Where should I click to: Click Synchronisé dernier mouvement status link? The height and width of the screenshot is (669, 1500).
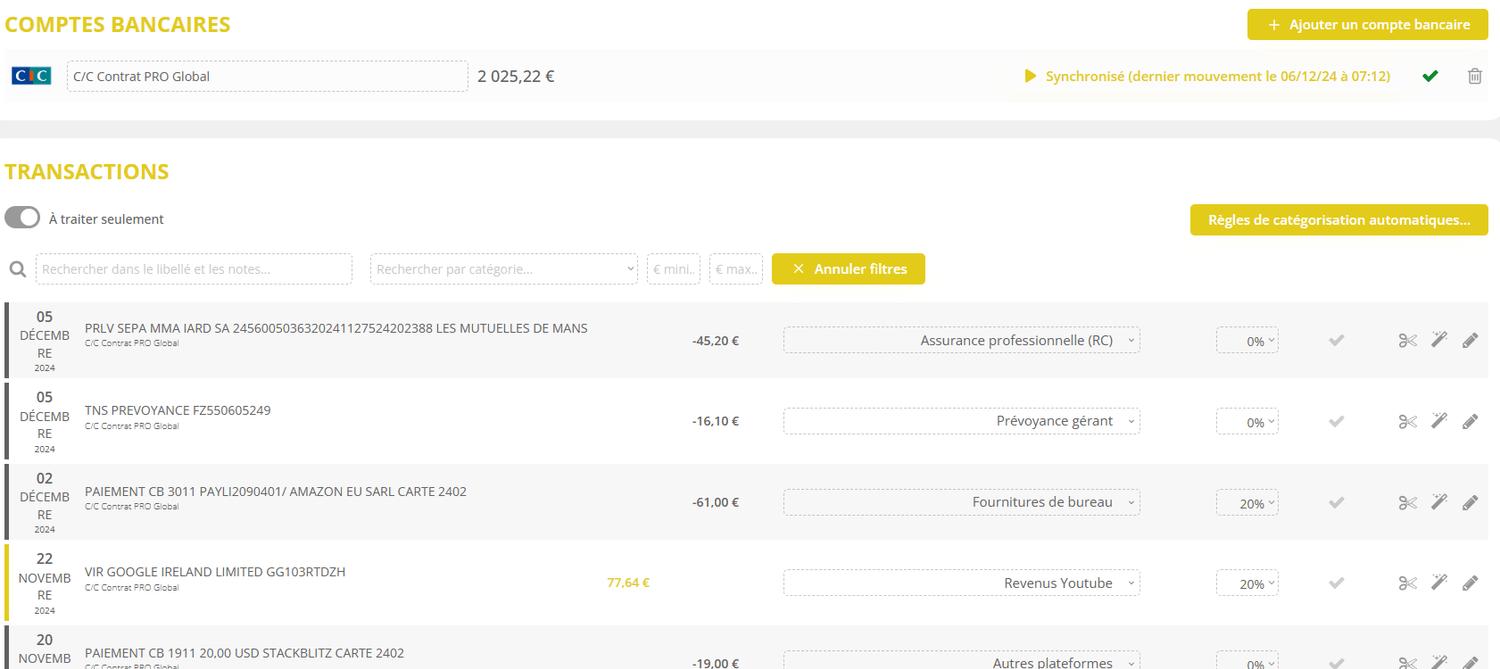tap(1217, 76)
